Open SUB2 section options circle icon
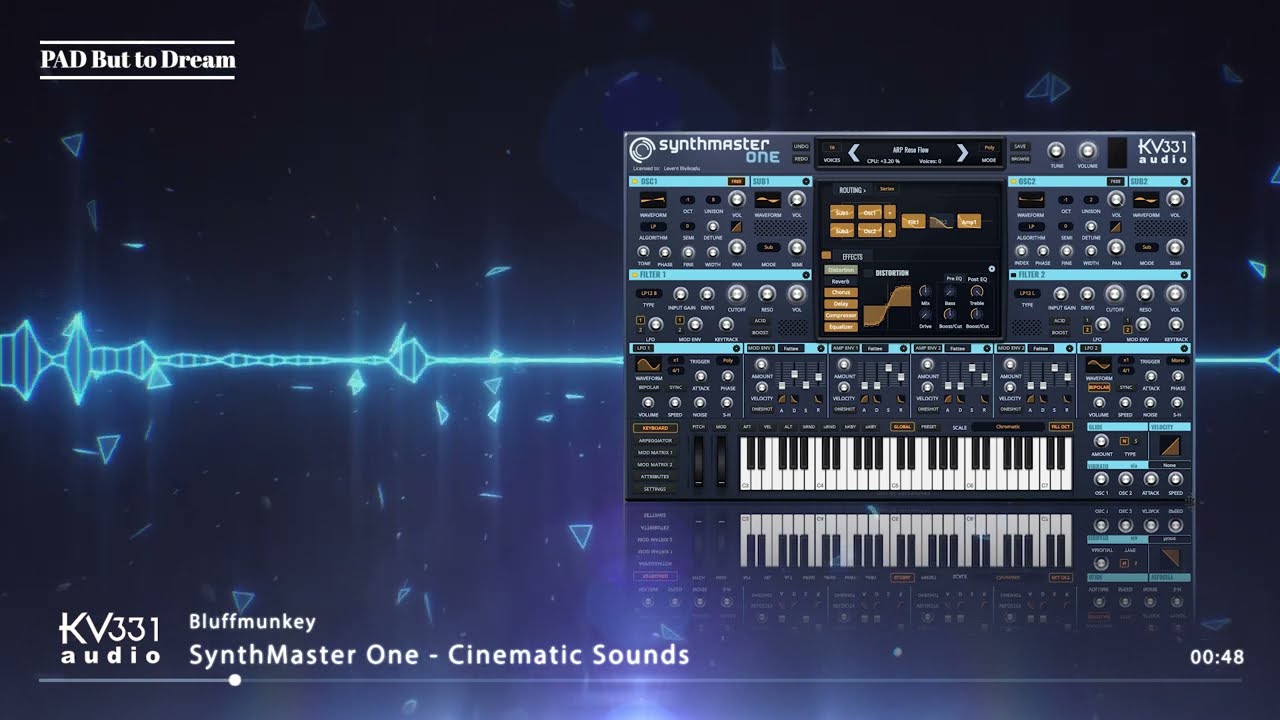 point(1184,181)
